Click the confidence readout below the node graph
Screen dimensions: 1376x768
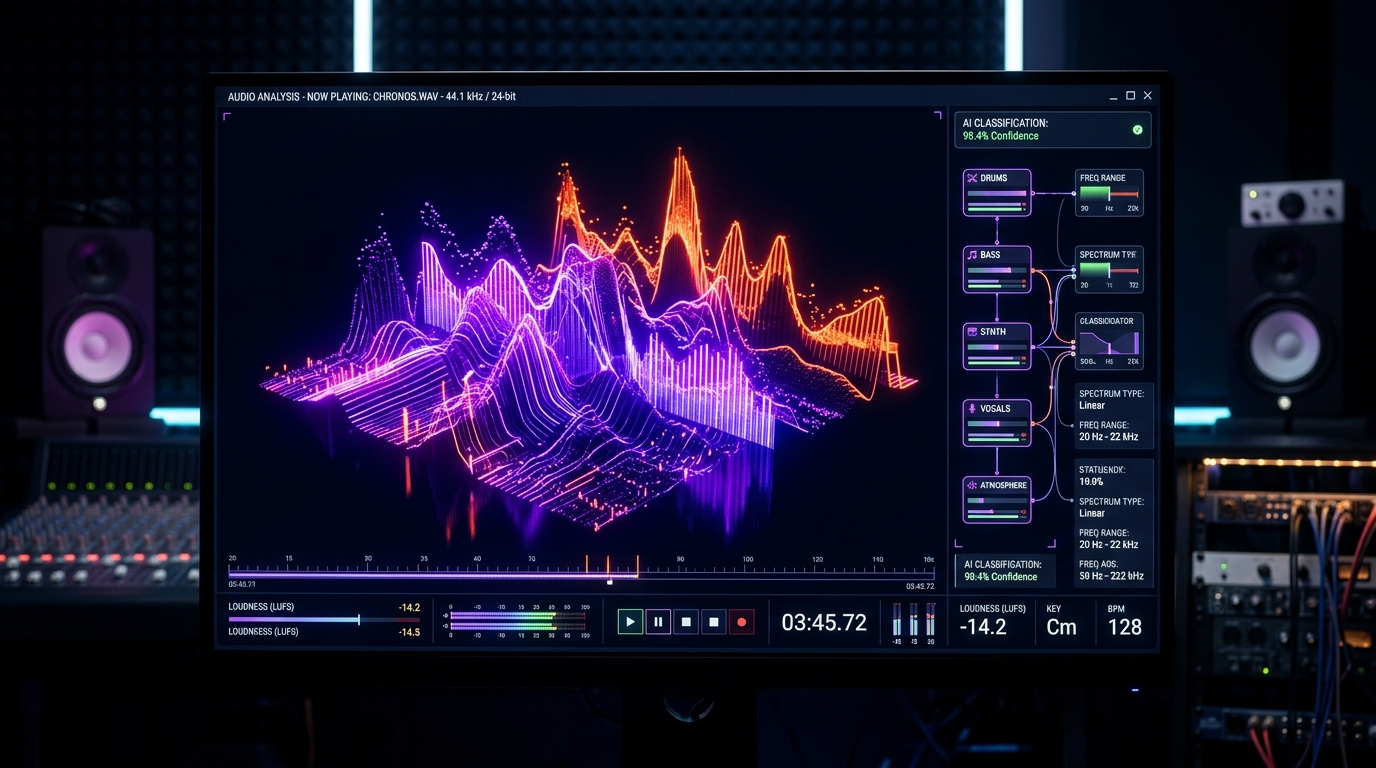(x=1001, y=577)
